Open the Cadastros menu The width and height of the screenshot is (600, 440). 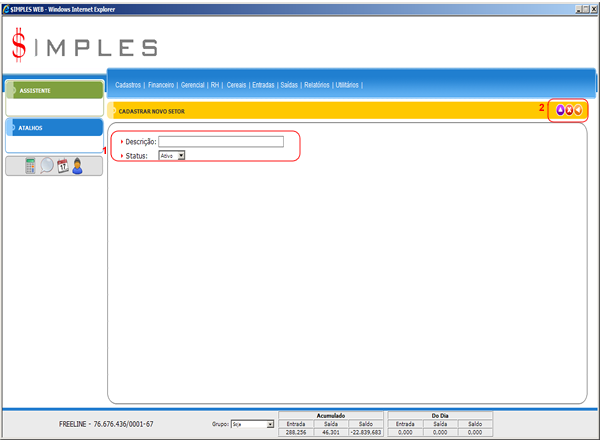click(128, 85)
